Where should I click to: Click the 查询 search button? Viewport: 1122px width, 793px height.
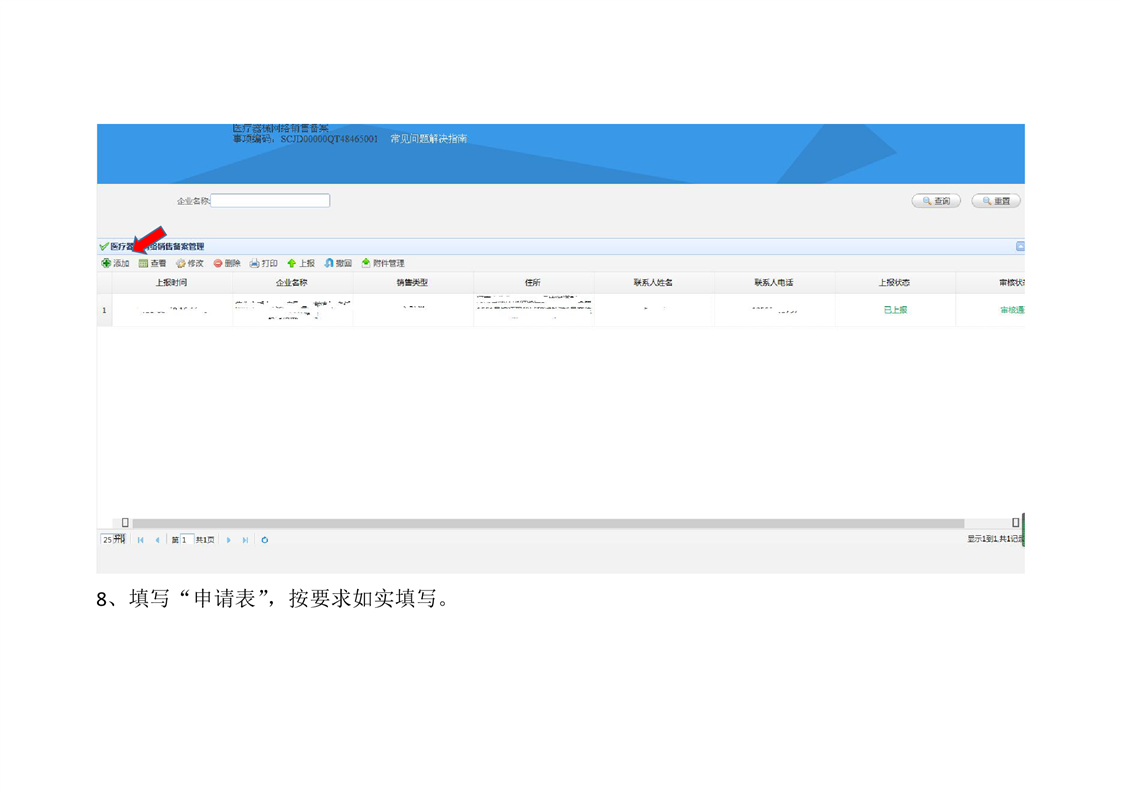(936, 201)
